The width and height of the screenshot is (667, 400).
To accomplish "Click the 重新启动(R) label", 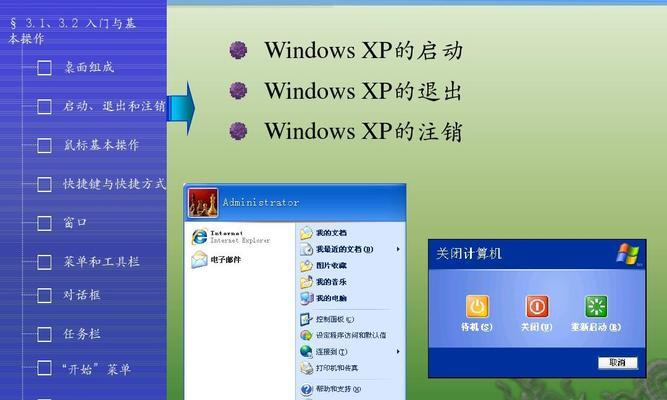I will 596,327.
